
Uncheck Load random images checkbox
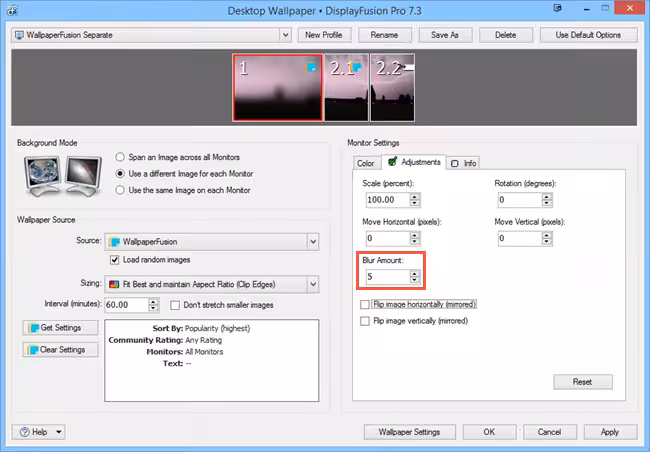(x=115, y=260)
